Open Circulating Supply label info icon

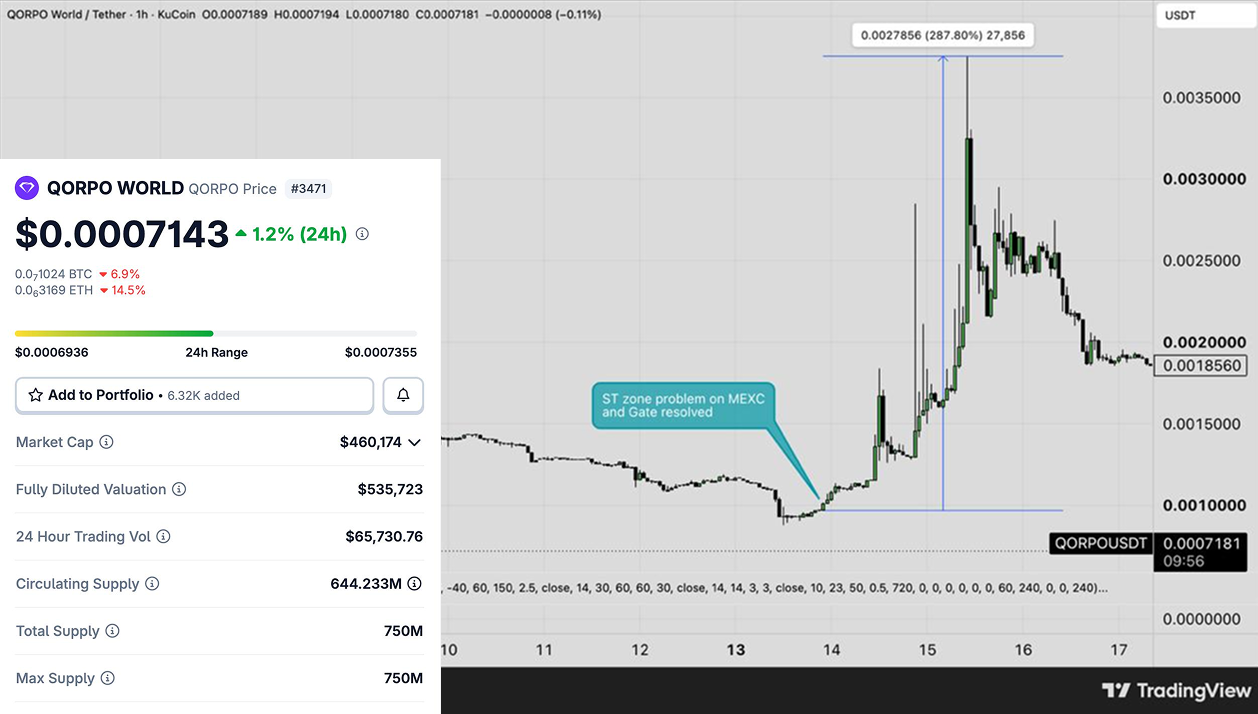152,583
